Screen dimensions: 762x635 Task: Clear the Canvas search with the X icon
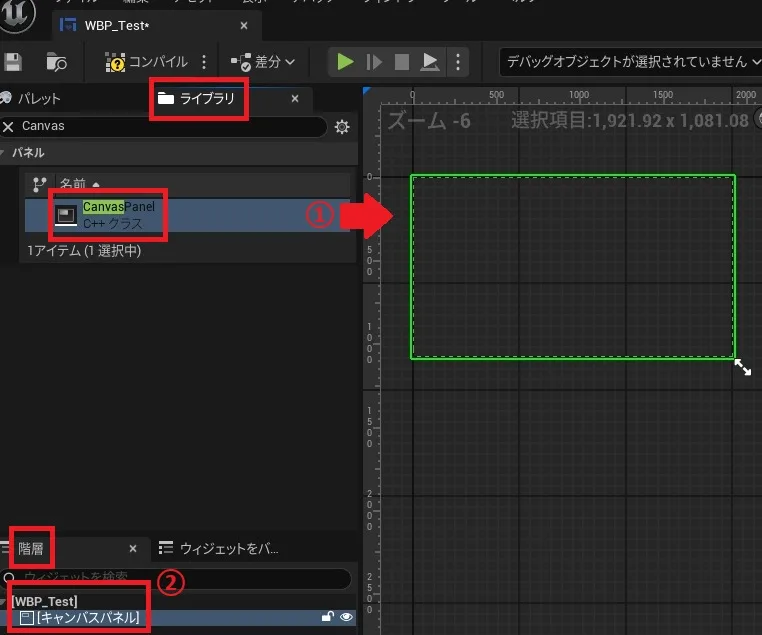click(9, 127)
